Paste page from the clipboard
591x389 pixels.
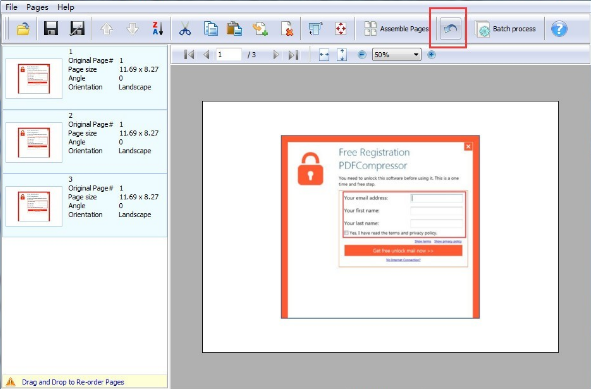234,29
